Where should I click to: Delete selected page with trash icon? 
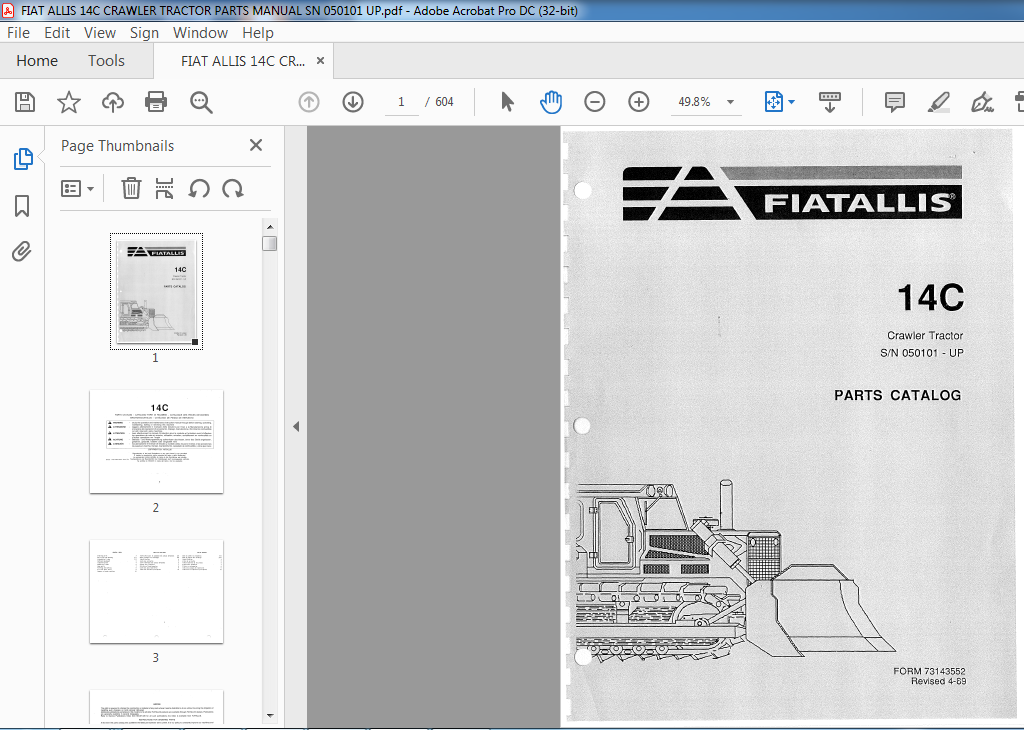point(131,189)
